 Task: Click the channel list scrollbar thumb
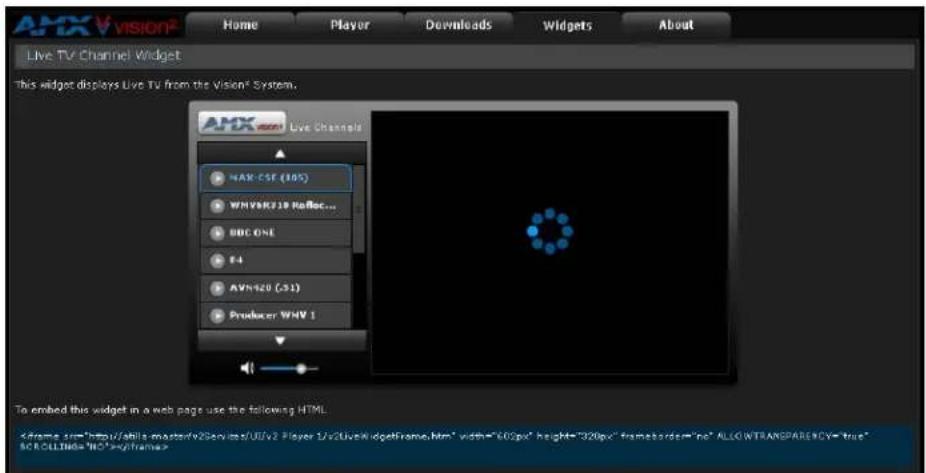click(x=358, y=209)
